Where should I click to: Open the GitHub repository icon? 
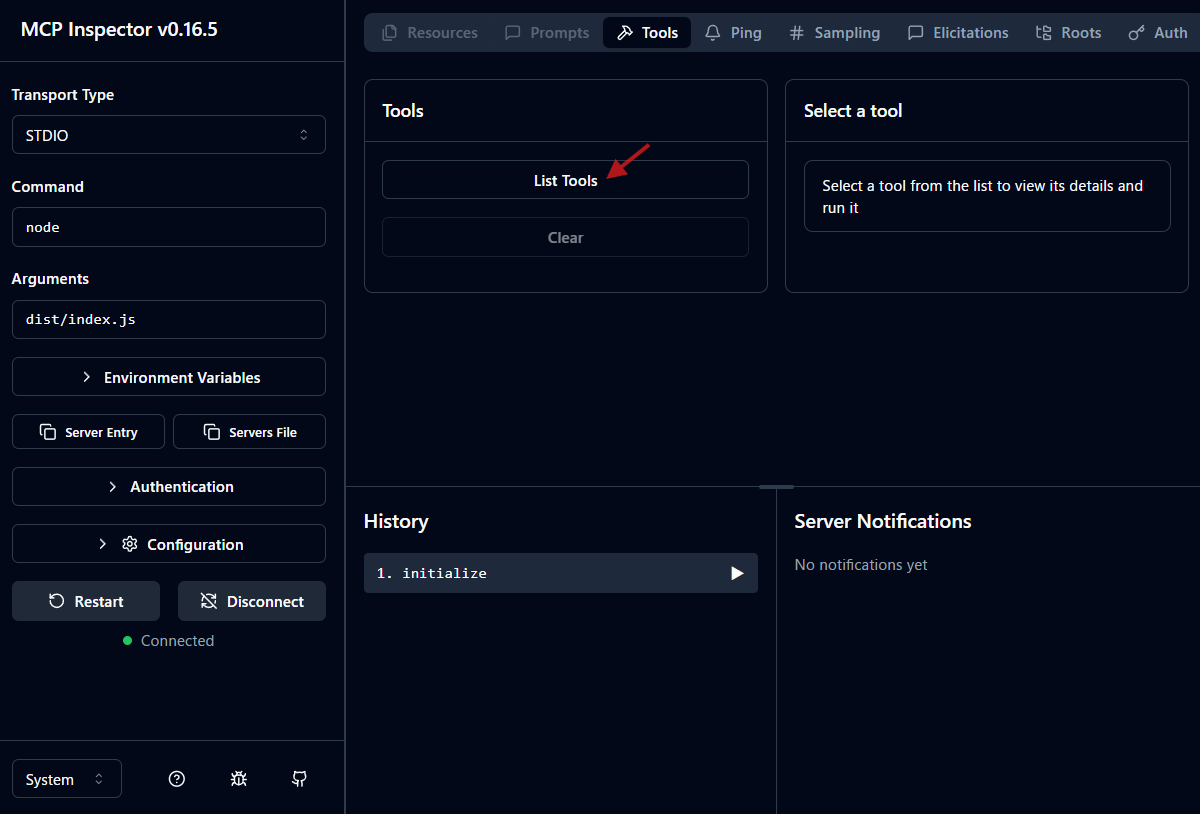(299, 779)
